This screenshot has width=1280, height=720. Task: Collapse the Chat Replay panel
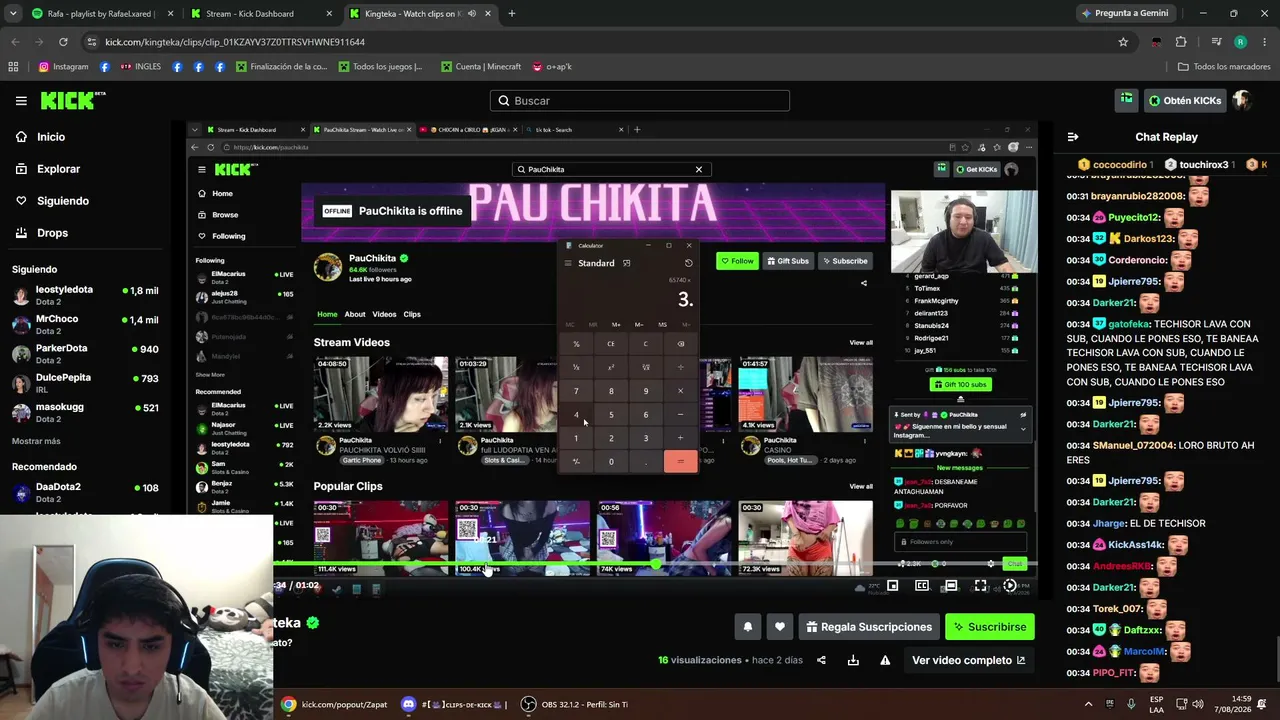(1073, 137)
